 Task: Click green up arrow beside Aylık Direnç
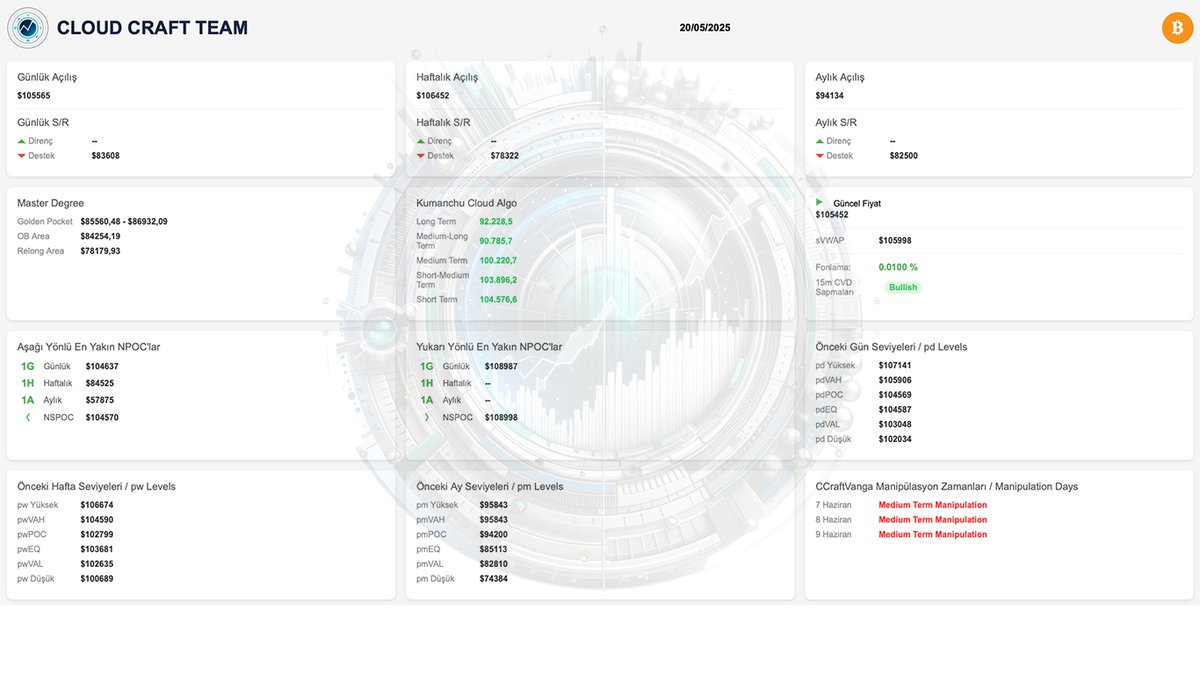click(820, 141)
